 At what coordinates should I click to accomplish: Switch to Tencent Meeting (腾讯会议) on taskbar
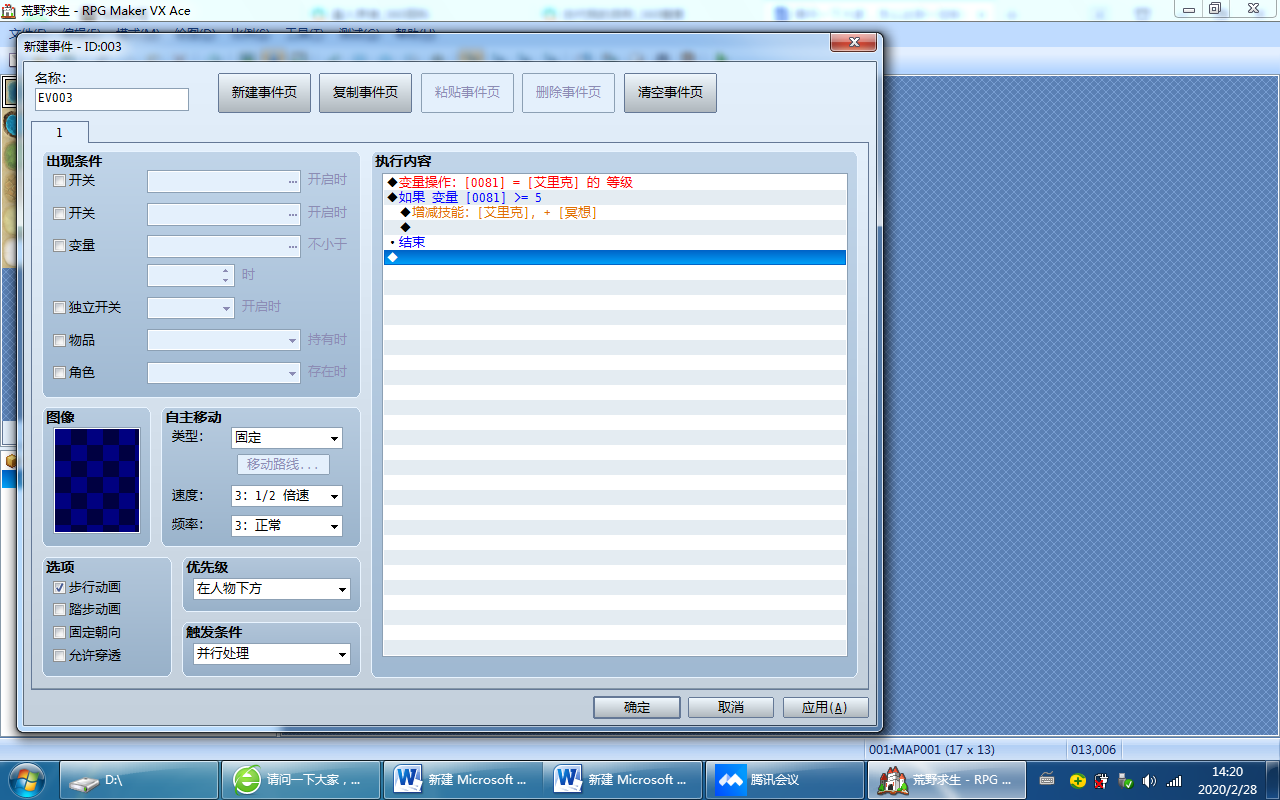click(787, 780)
